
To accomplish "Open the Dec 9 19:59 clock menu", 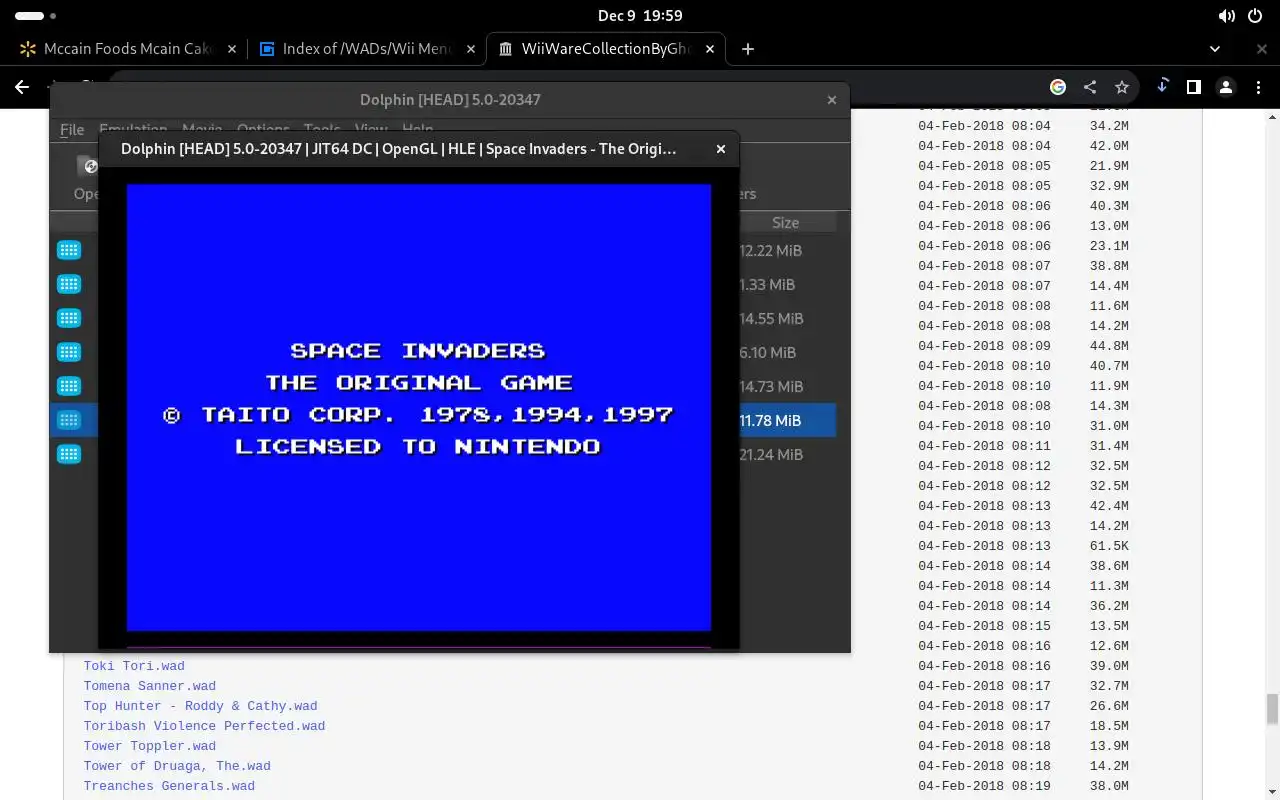I will point(640,16).
